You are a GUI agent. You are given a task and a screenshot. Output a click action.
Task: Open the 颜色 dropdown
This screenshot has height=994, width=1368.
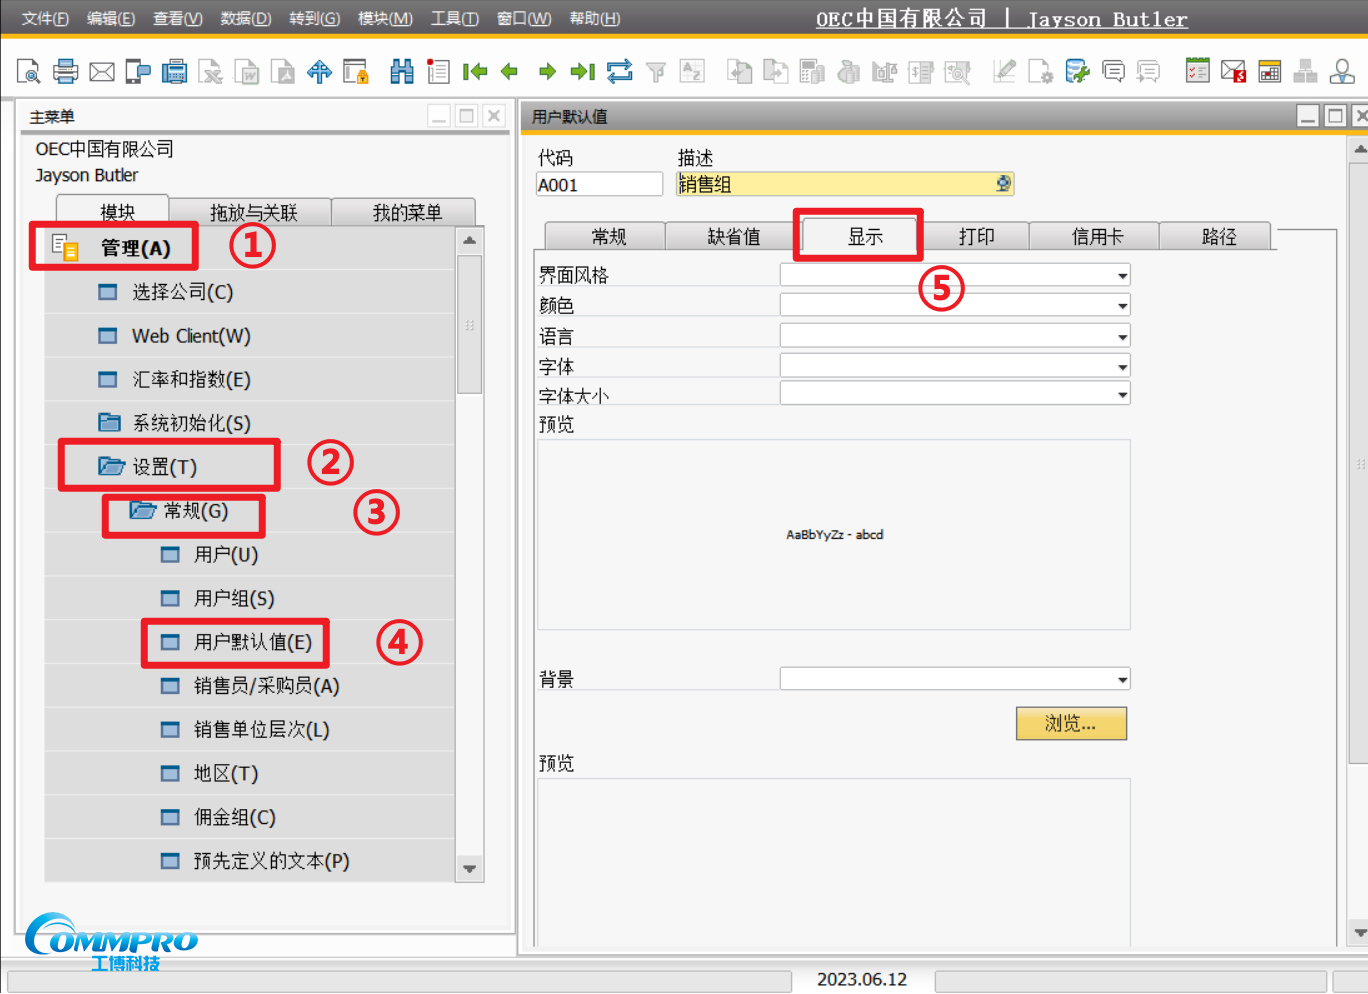point(1120,305)
